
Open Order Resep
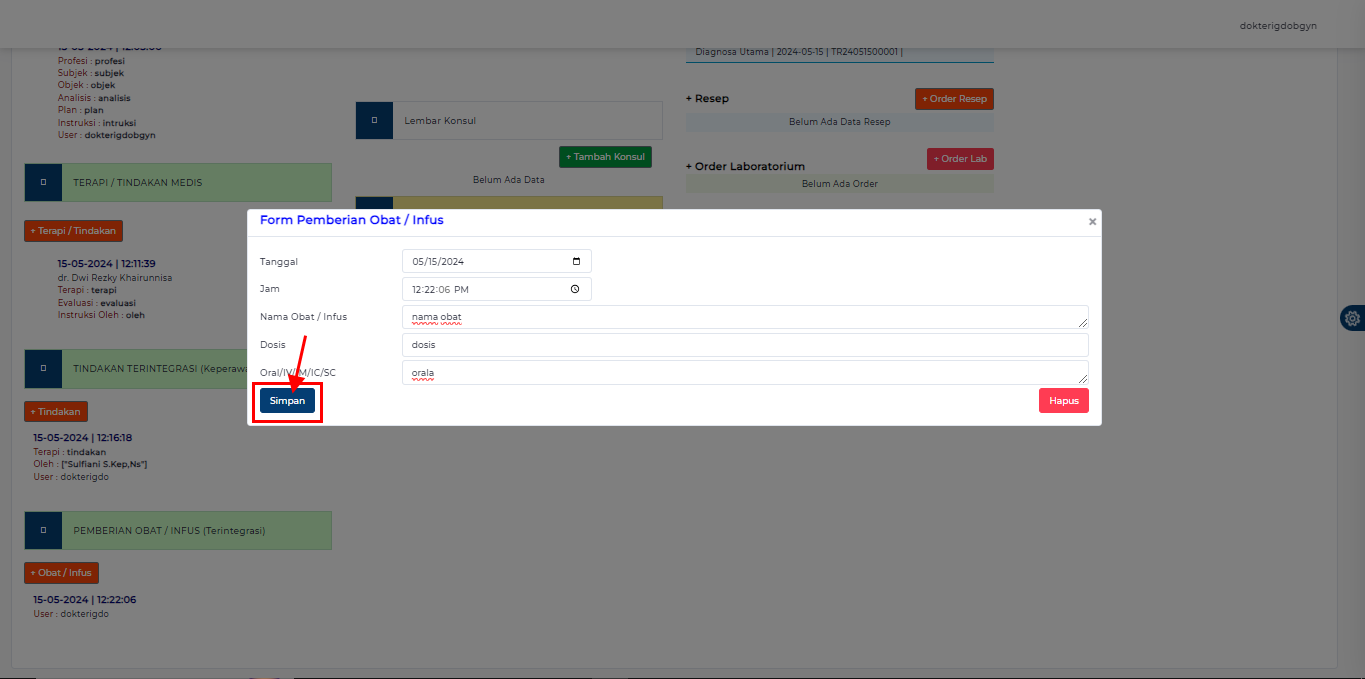tap(953, 98)
